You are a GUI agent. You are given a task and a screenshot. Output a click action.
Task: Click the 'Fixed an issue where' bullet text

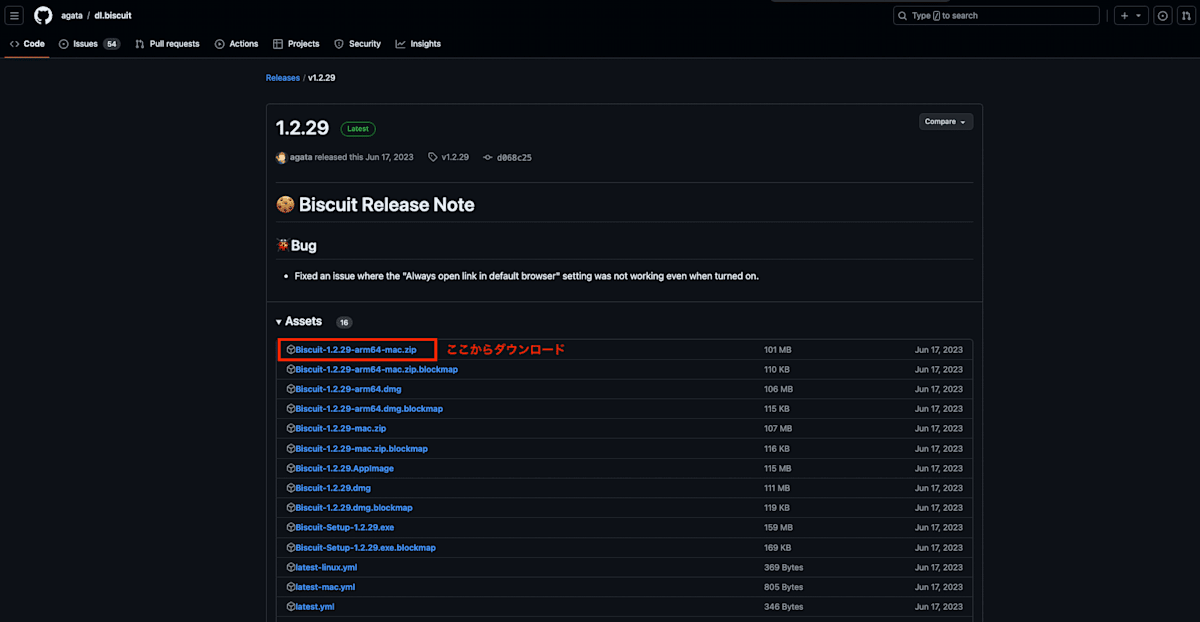point(527,276)
